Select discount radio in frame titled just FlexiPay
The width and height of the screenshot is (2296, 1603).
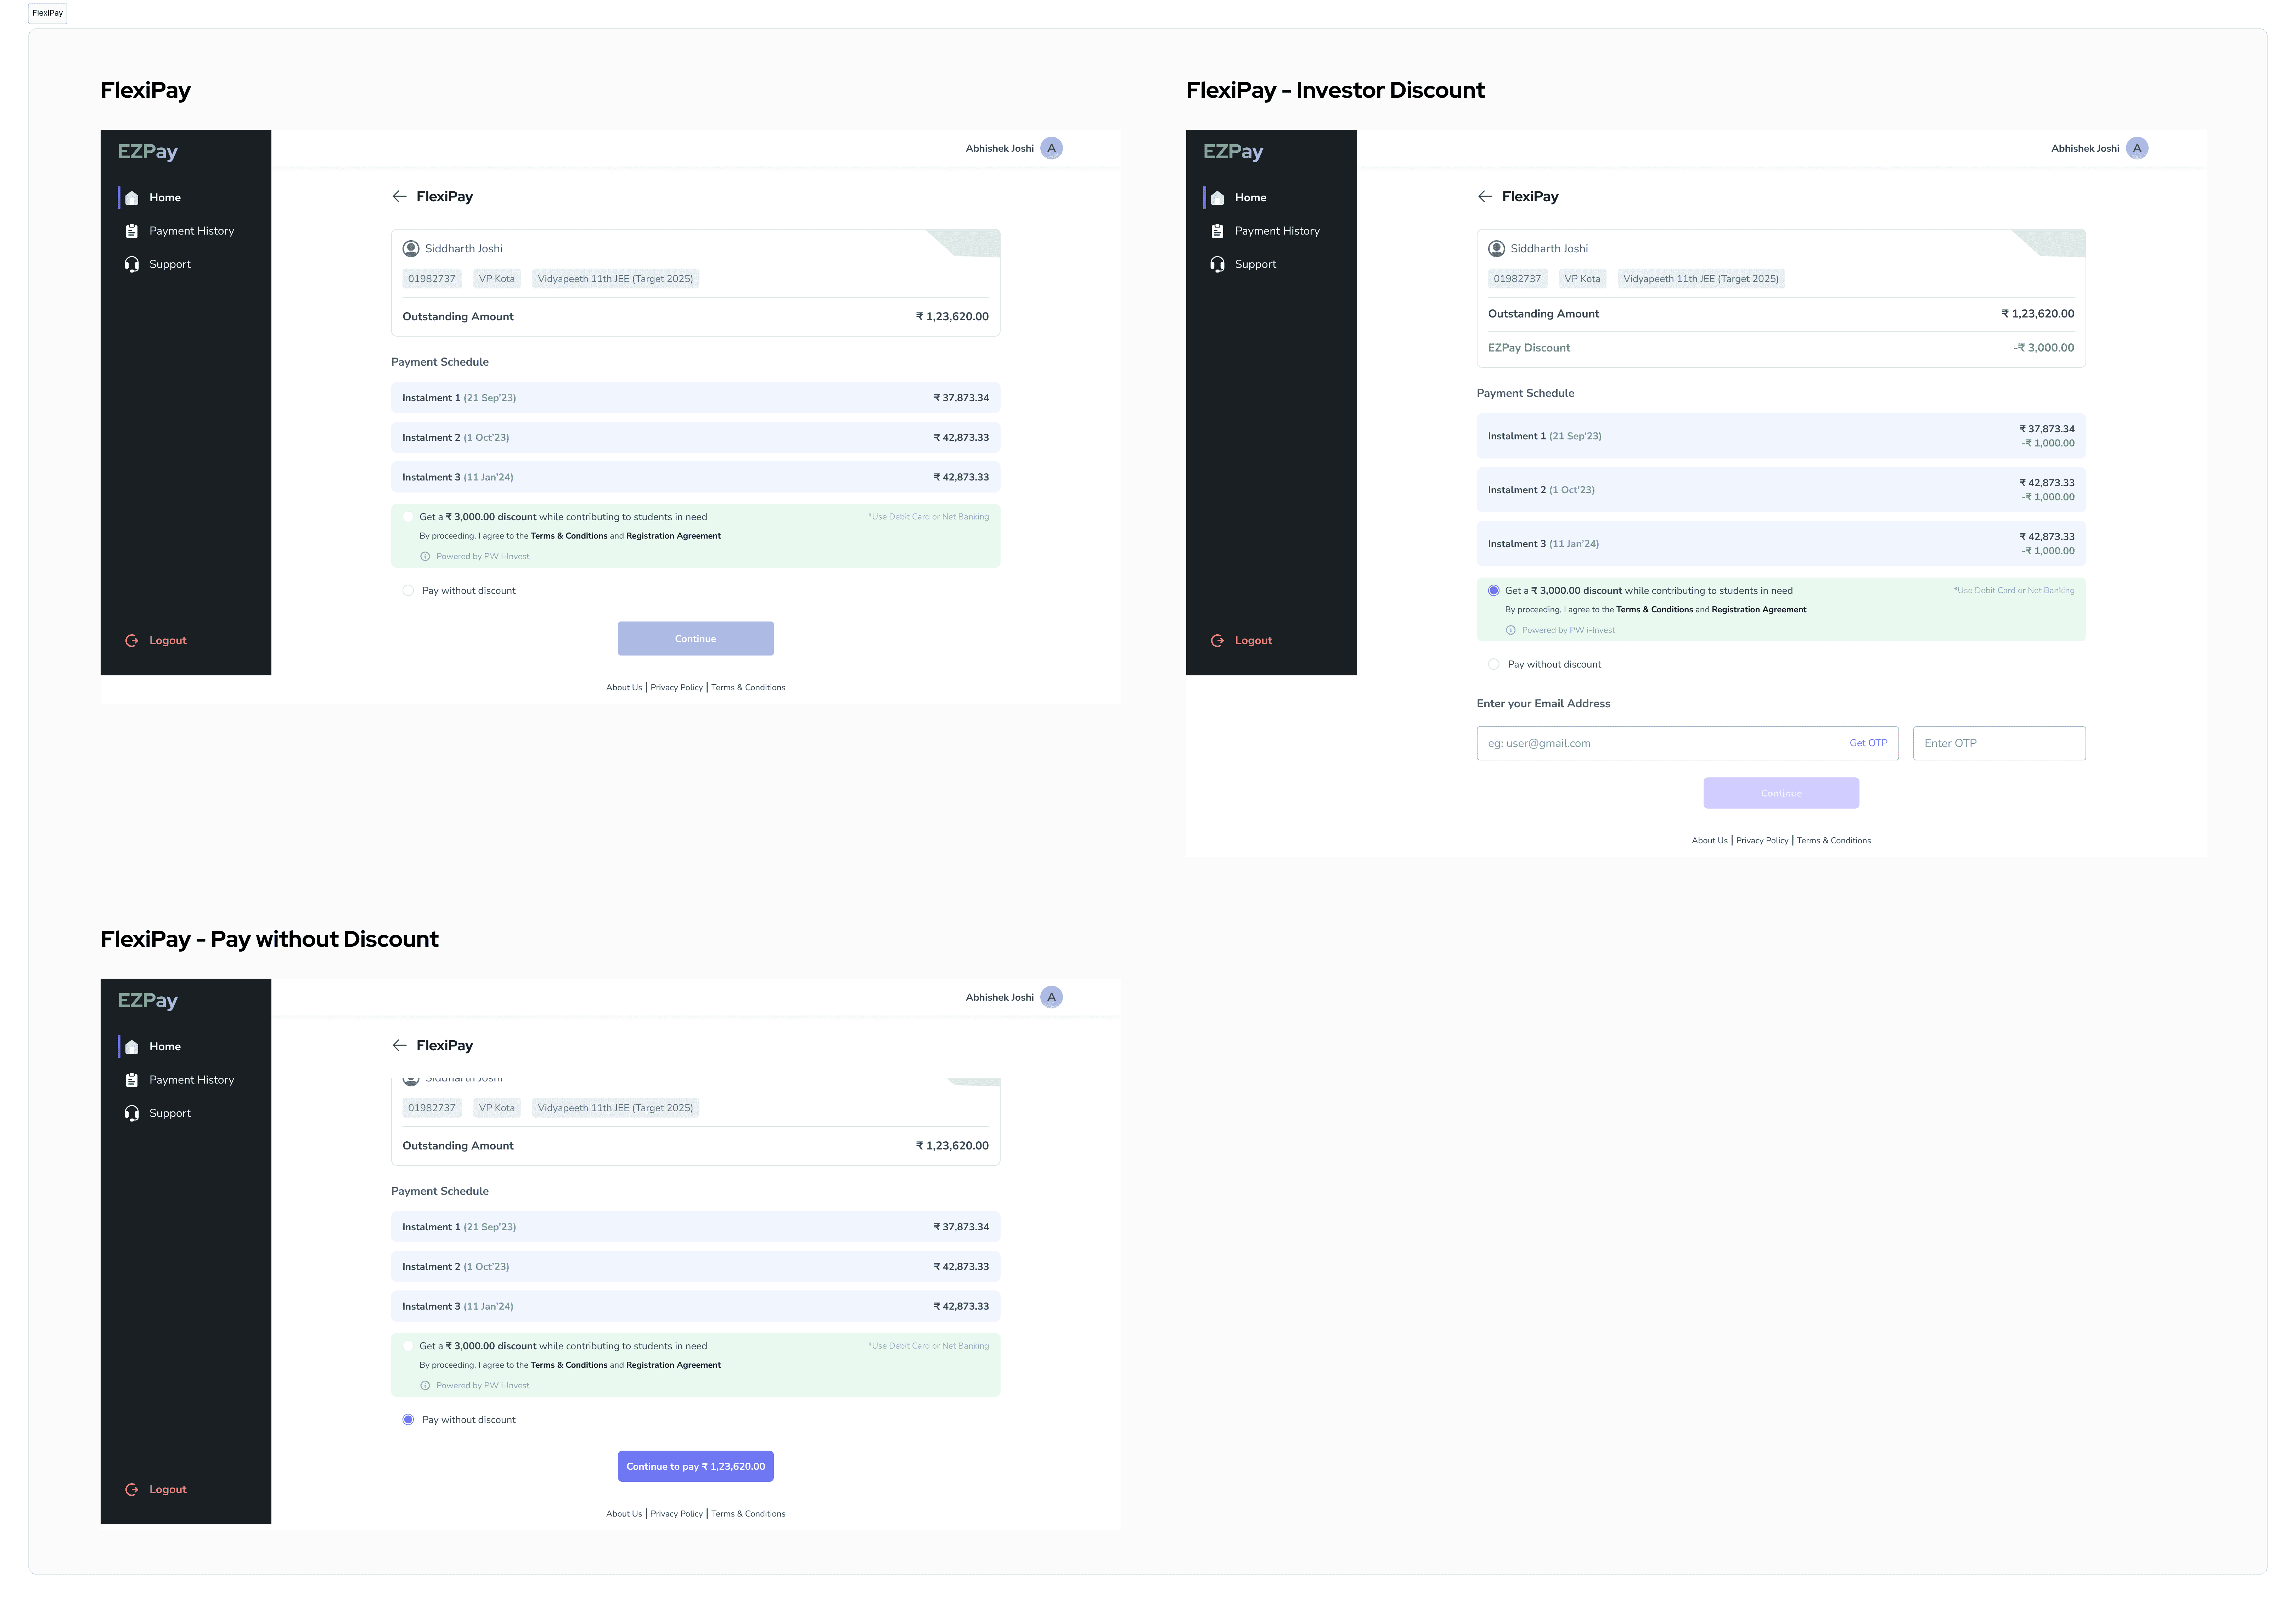[x=408, y=517]
